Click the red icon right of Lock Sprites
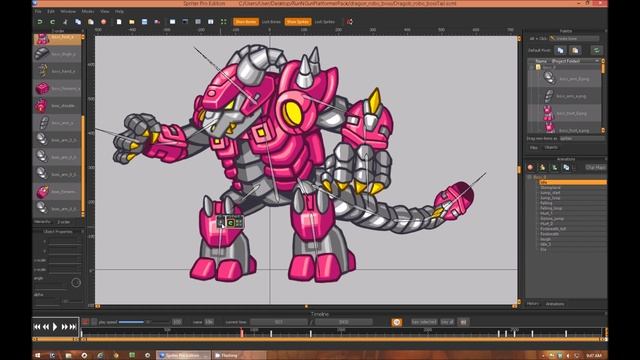 coord(349,22)
